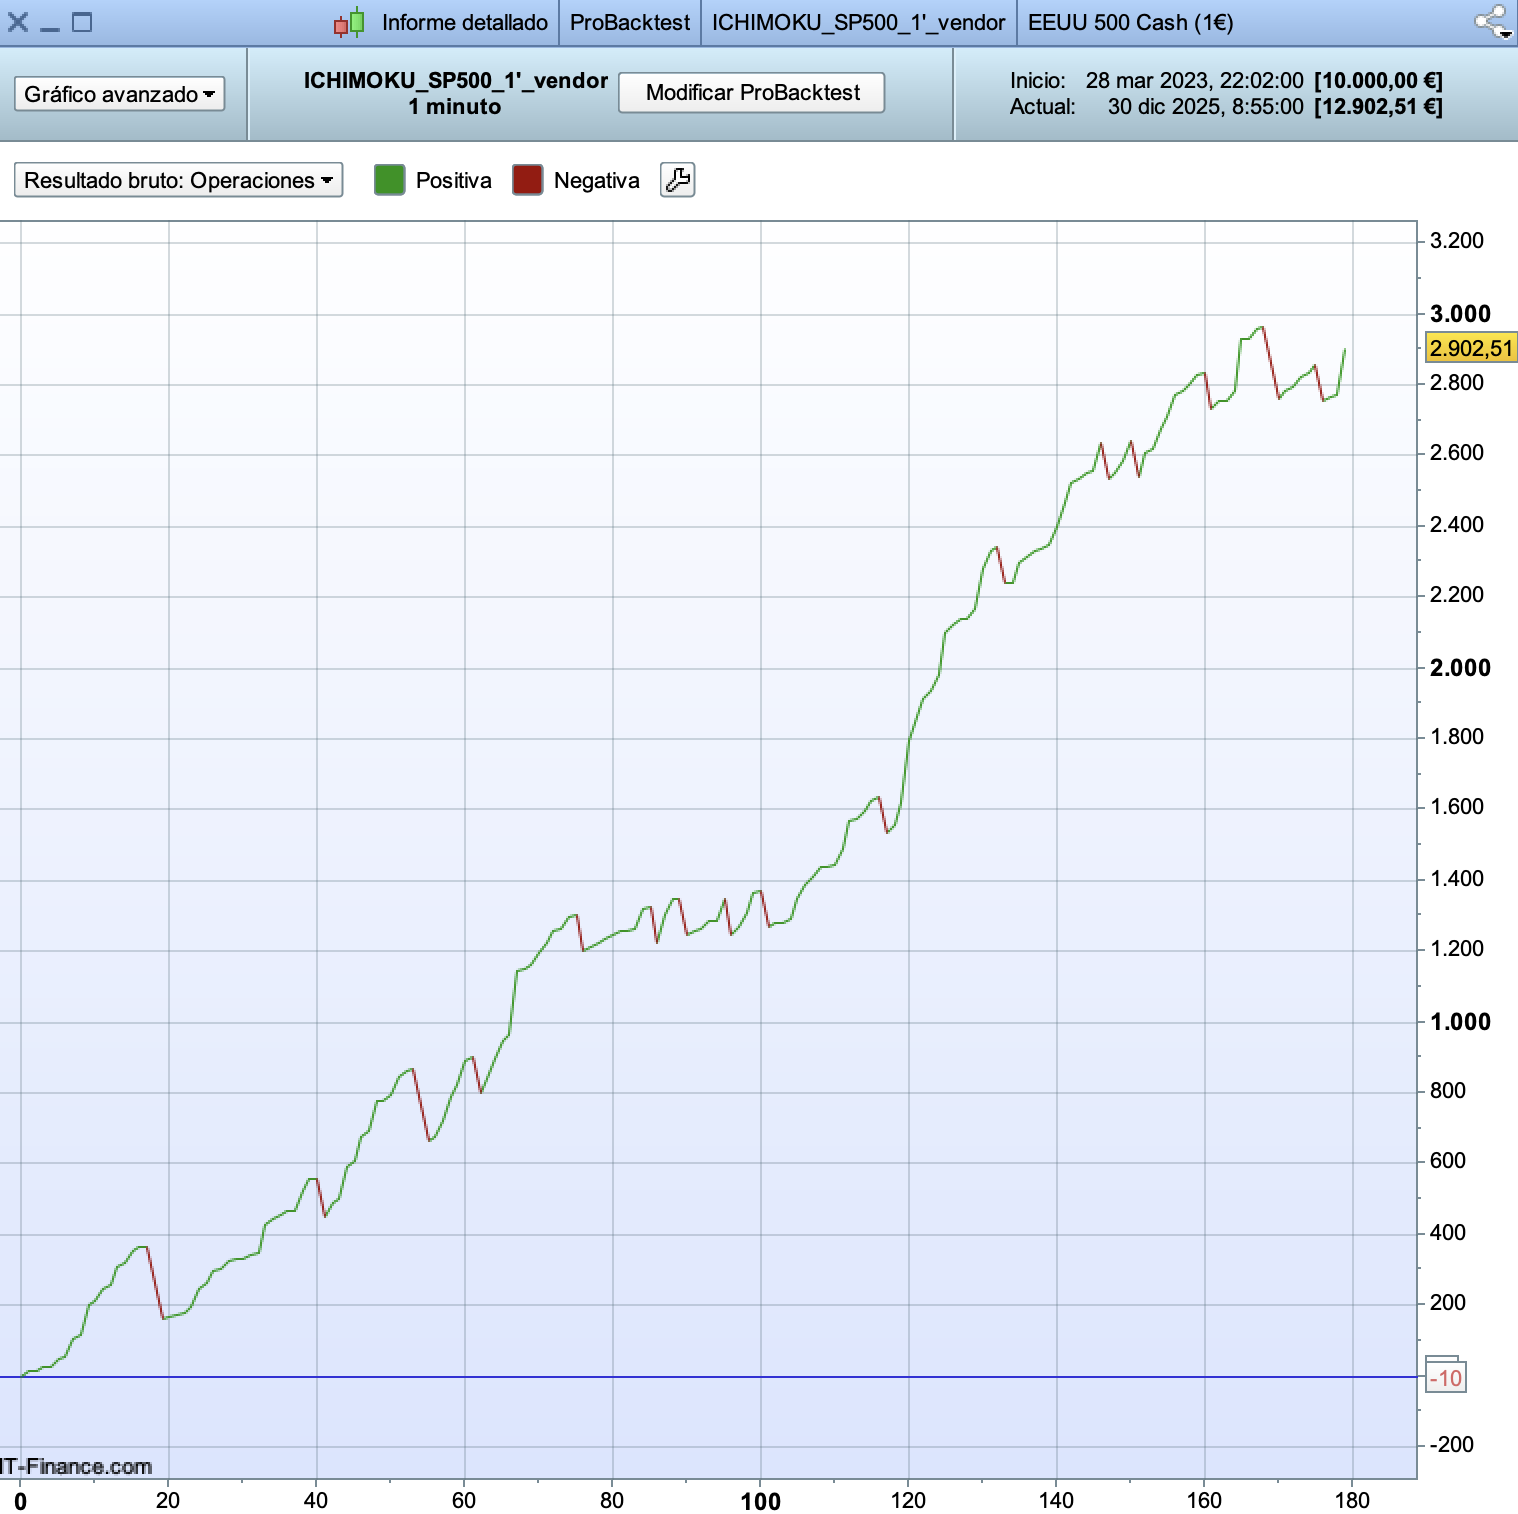This screenshot has height=1514, width=1518.
Task: Select the Informe detallado tab
Action: click(x=464, y=22)
